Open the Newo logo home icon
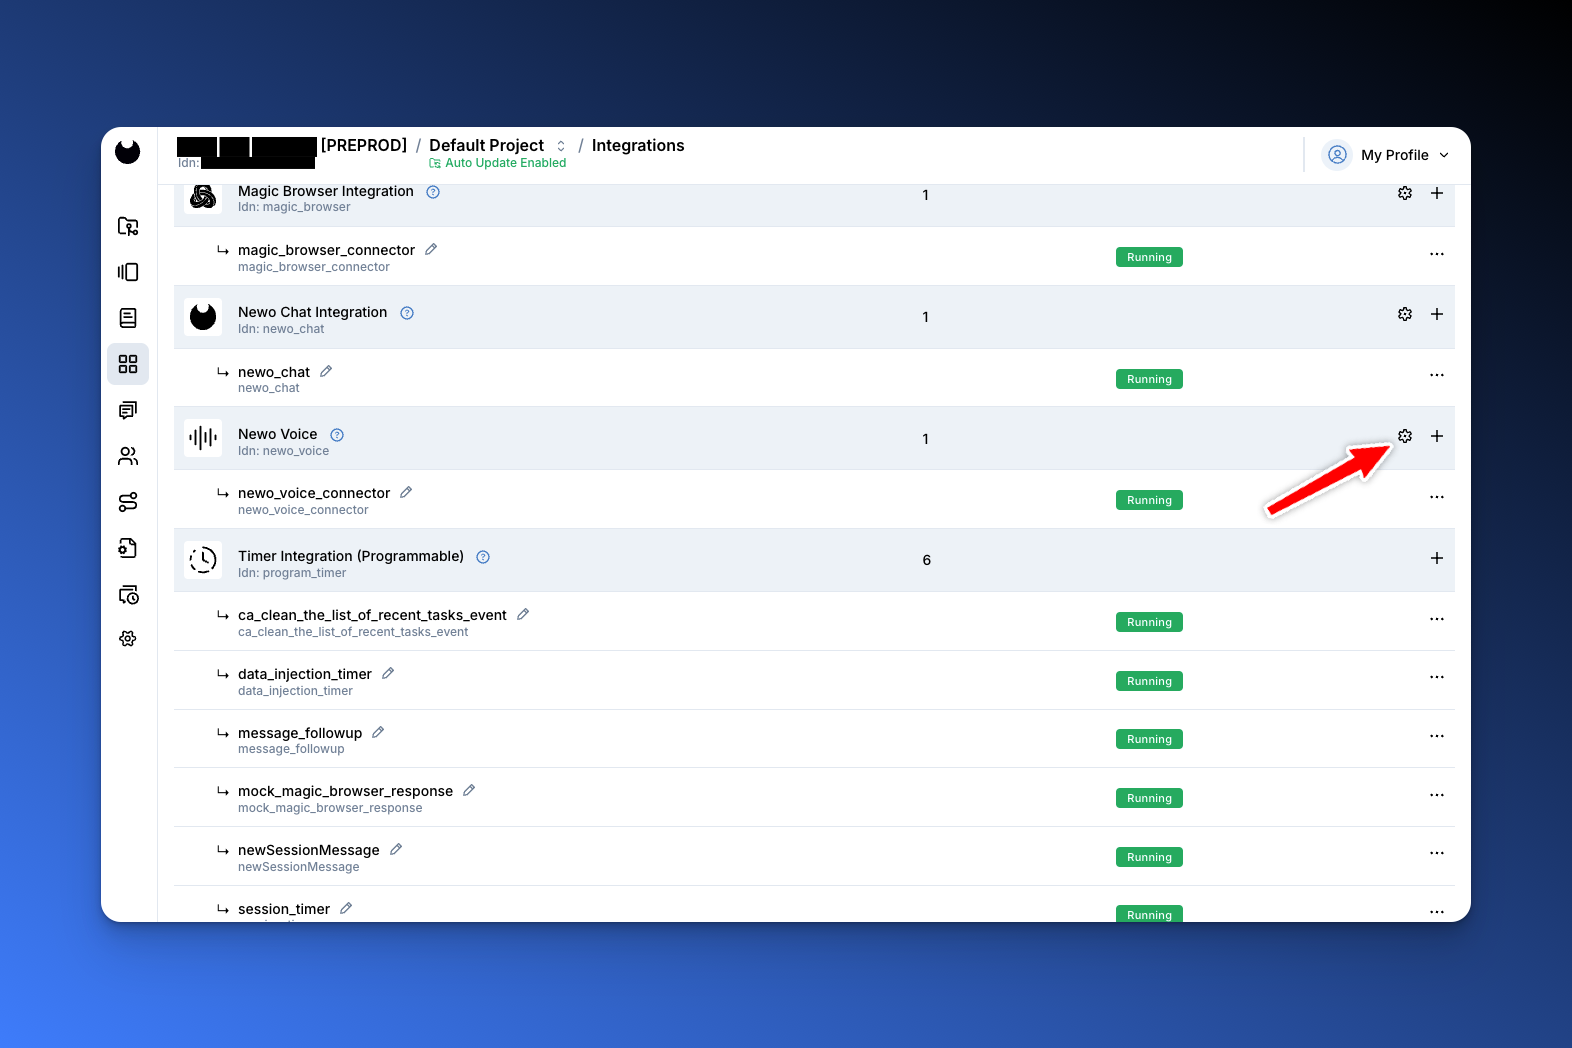The width and height of the screenshot is (1572, 1048). pyautogui.click(x=128, y=151)
